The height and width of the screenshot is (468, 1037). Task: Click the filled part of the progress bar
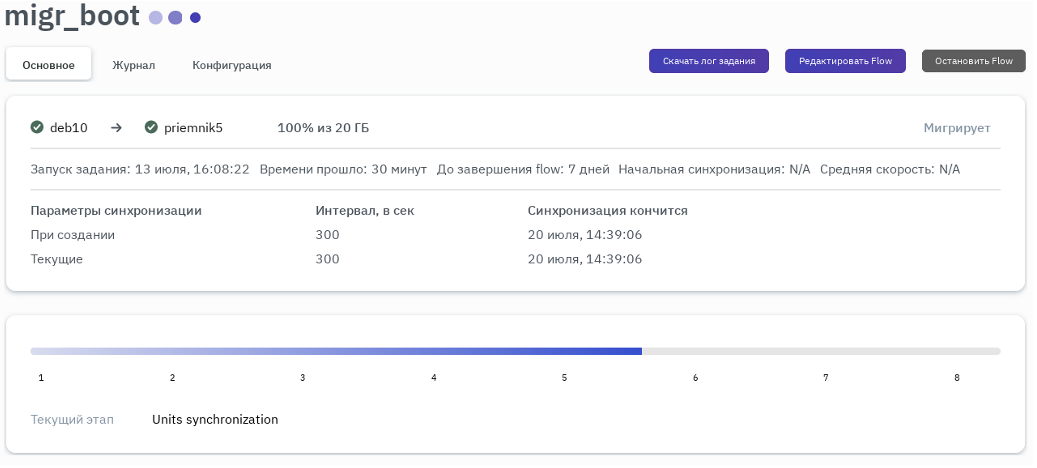pyautogui.click(x=336, y=351)
